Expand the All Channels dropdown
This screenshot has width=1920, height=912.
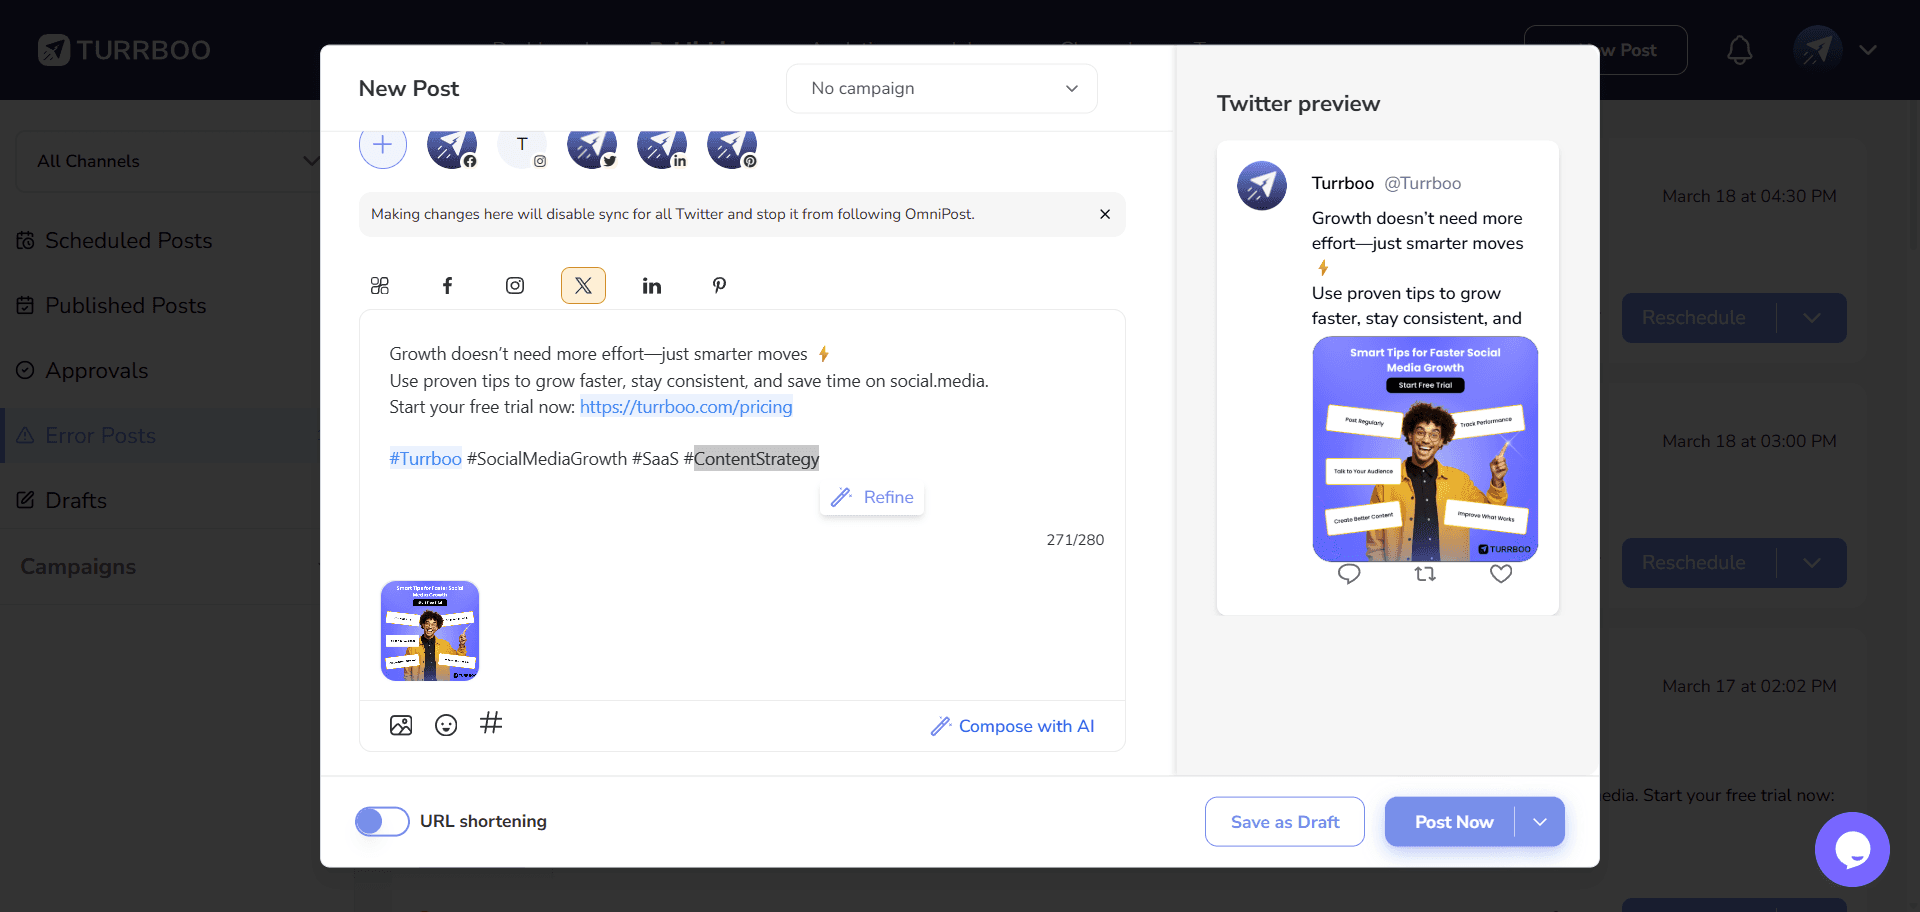(170, 161)
